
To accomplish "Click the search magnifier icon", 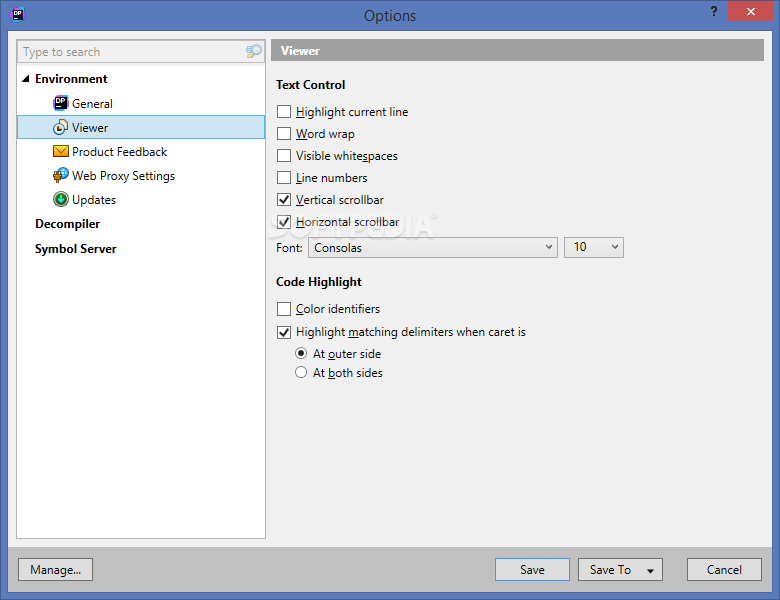I will (x=253, y=51).
